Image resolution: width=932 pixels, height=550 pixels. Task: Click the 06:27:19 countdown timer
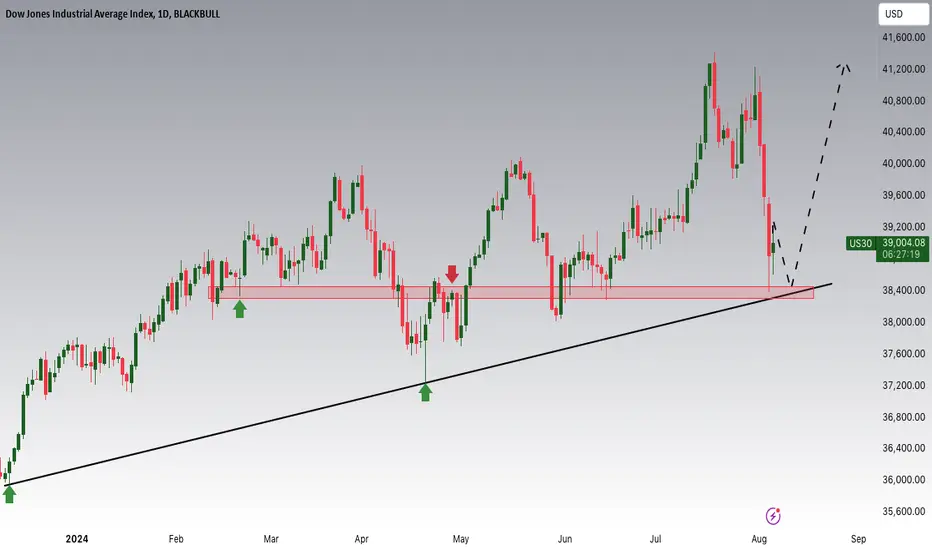(903, 254)
